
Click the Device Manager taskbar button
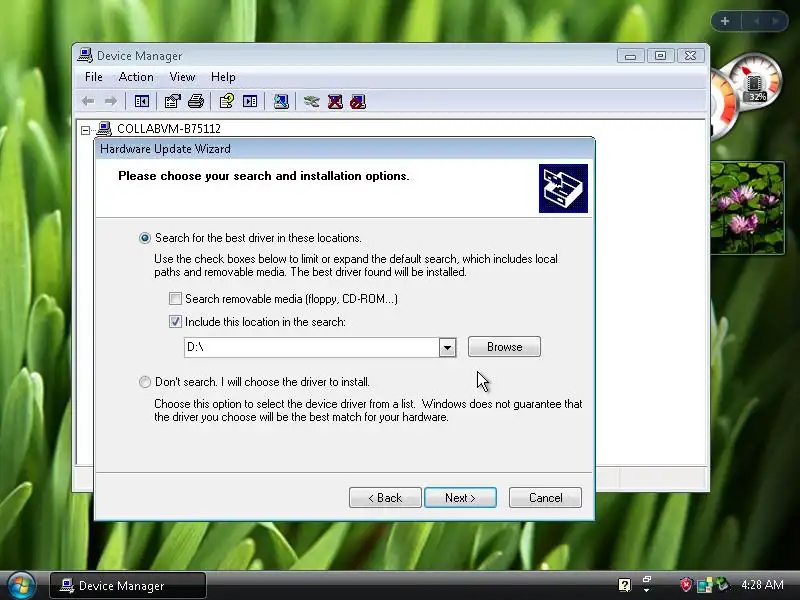click(x=128, y=585)
